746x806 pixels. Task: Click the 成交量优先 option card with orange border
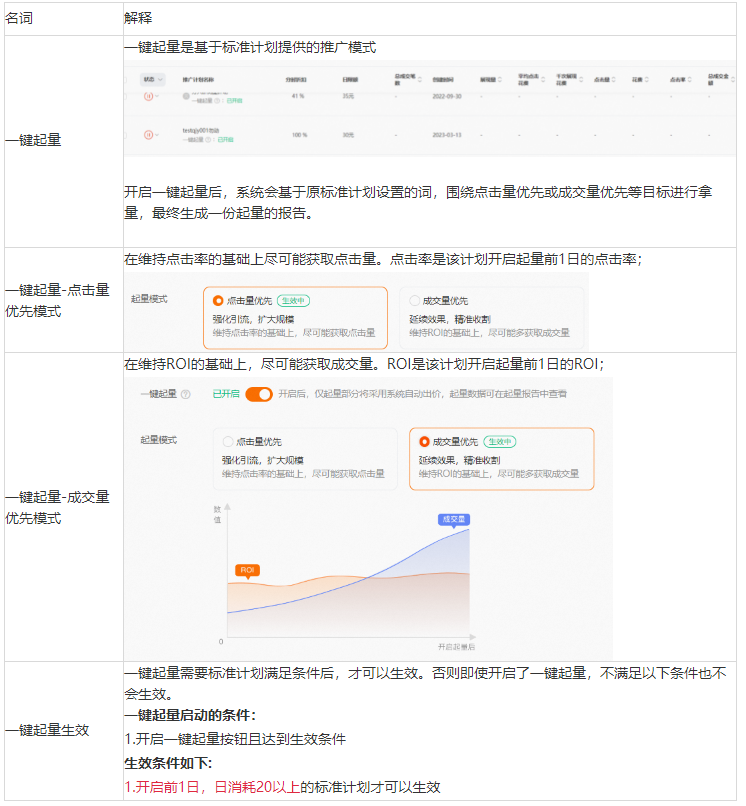pyautogui.click(x=501, y=459)
